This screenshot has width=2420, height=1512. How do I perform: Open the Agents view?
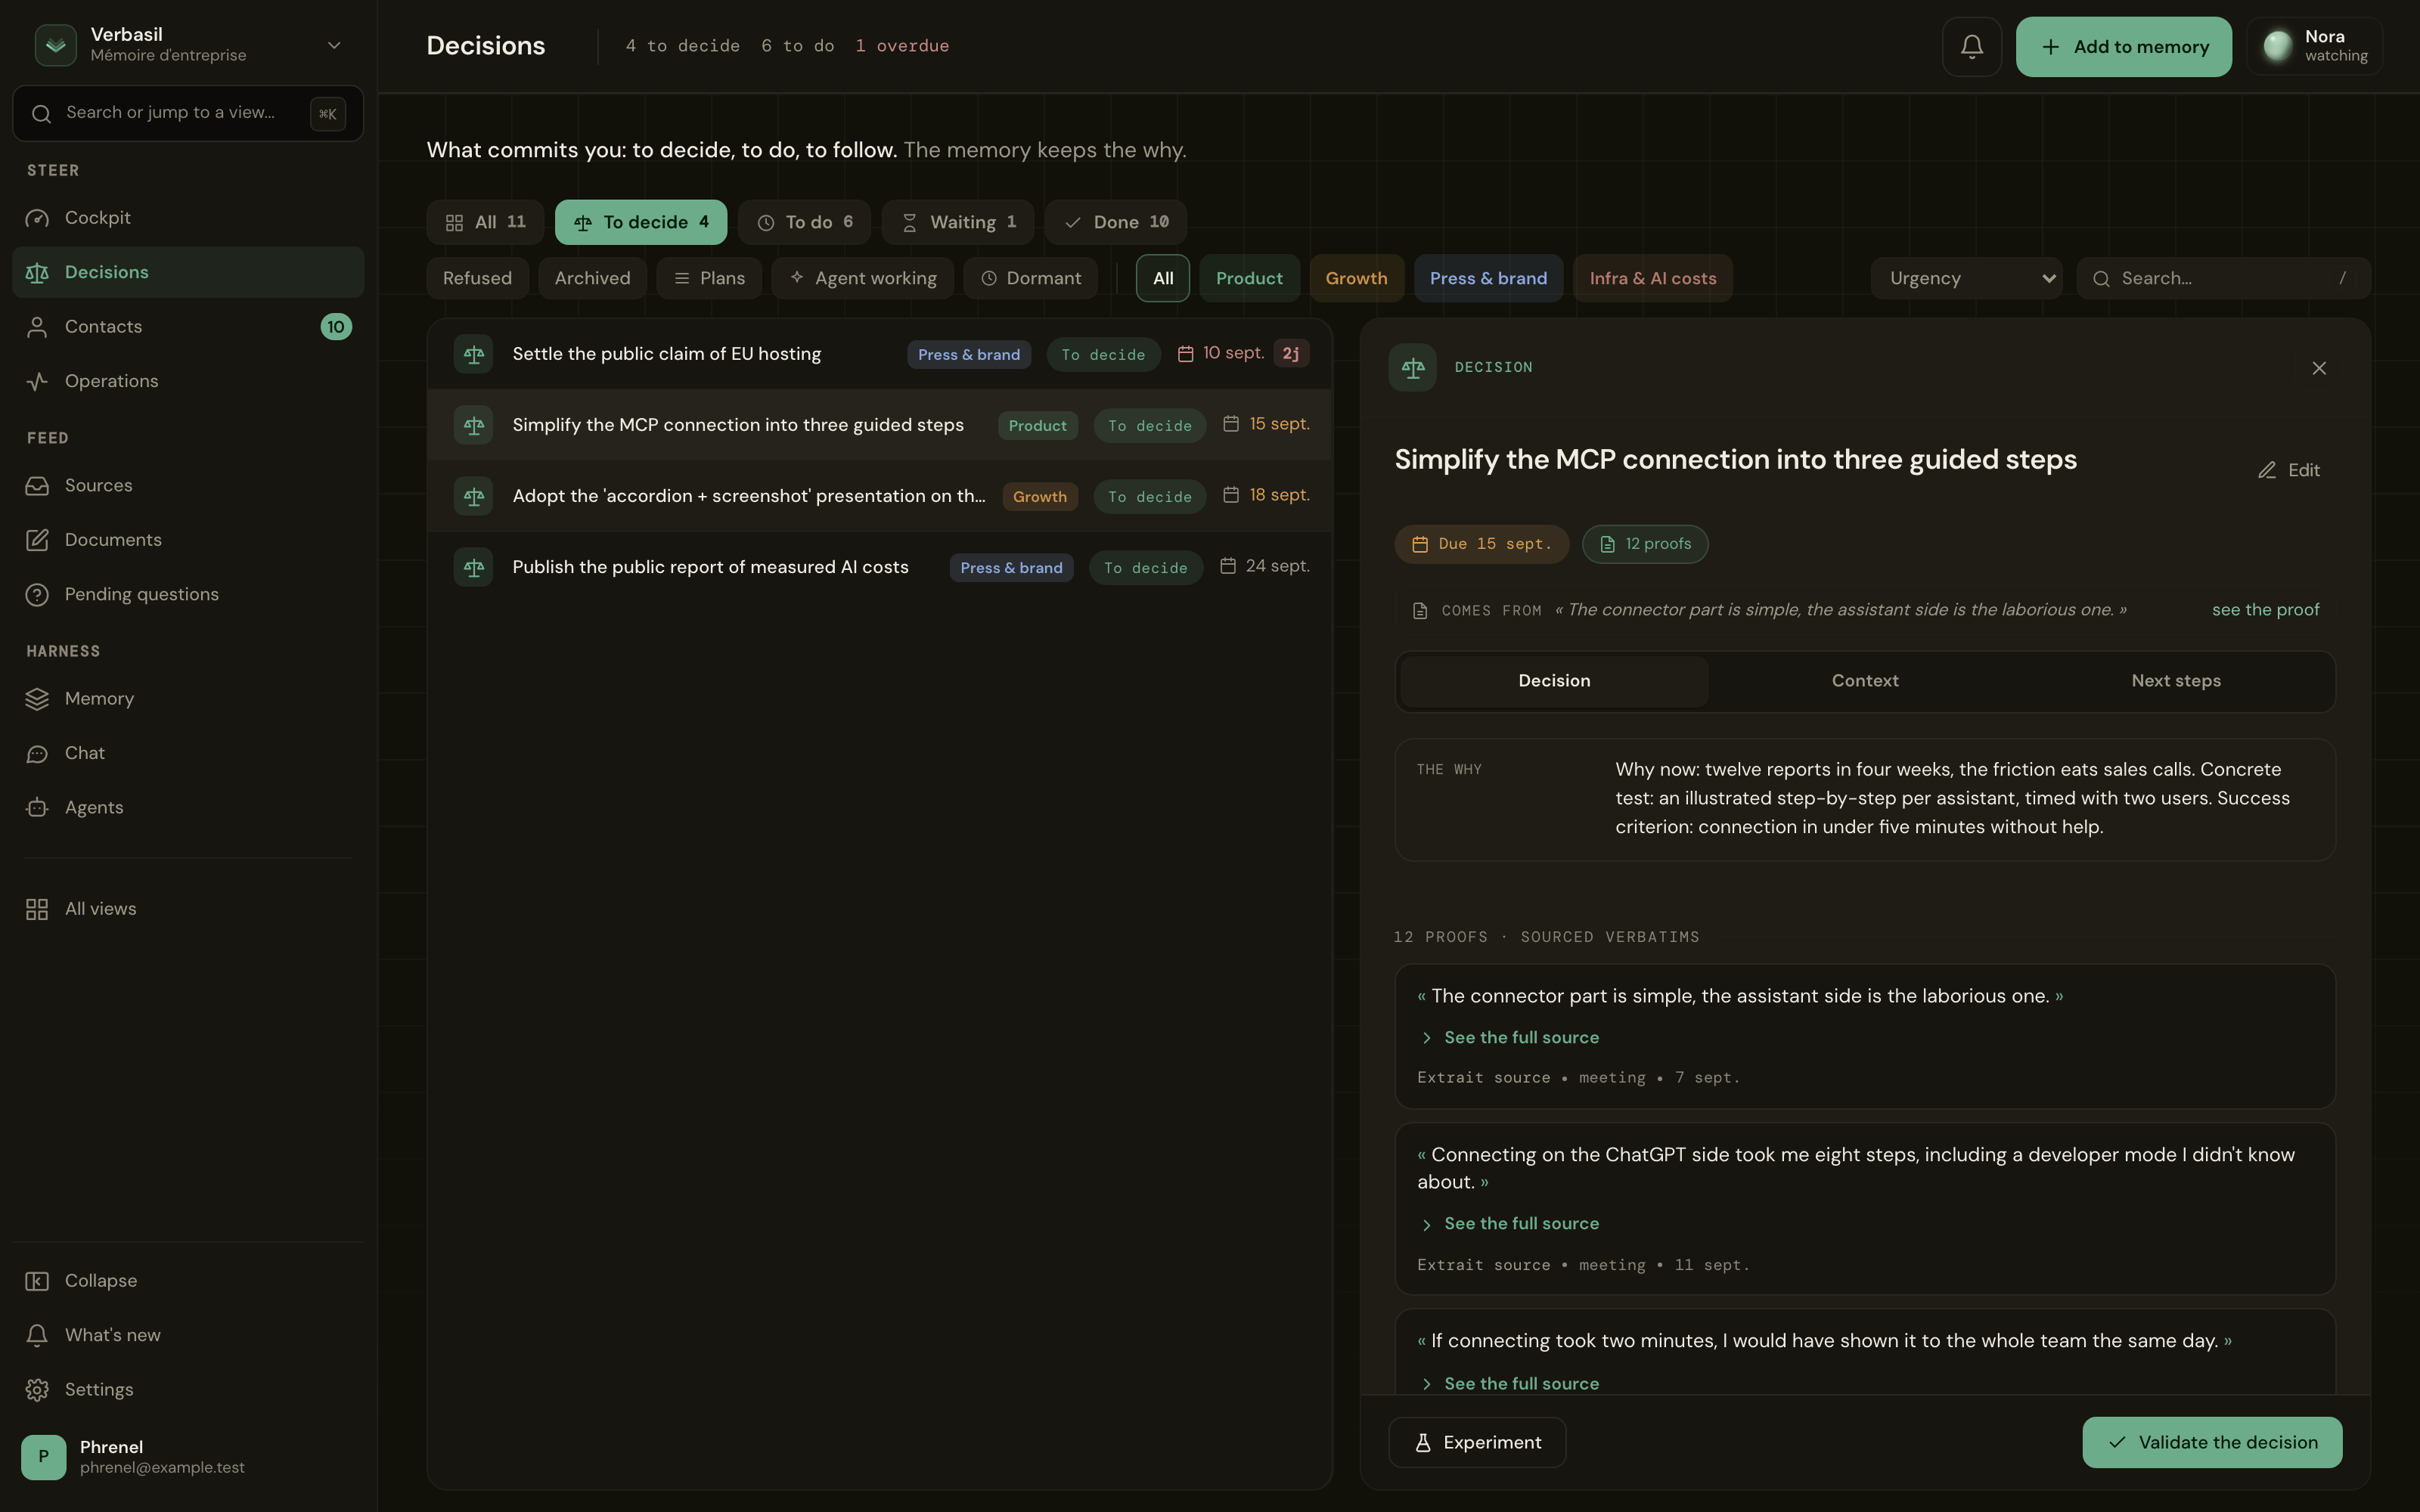187,808
